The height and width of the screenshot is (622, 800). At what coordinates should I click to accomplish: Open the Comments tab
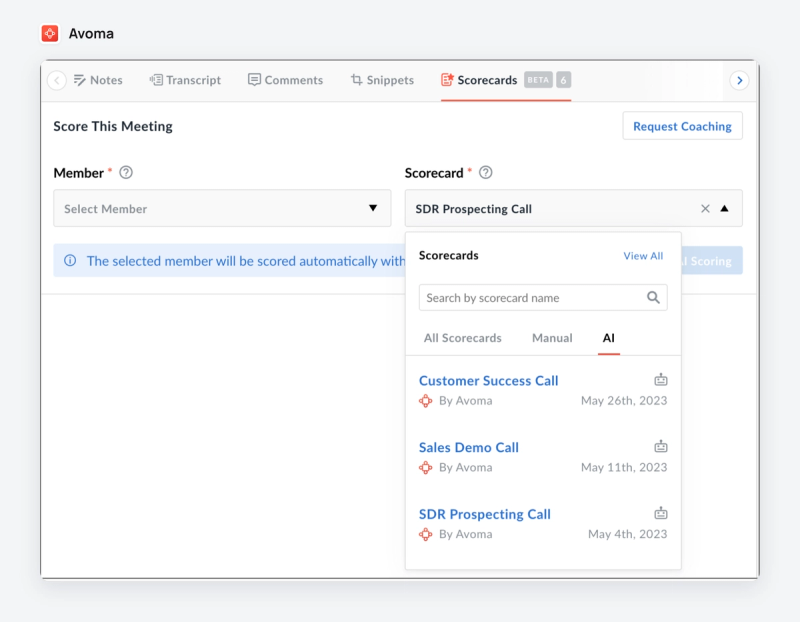click(285, 80)
